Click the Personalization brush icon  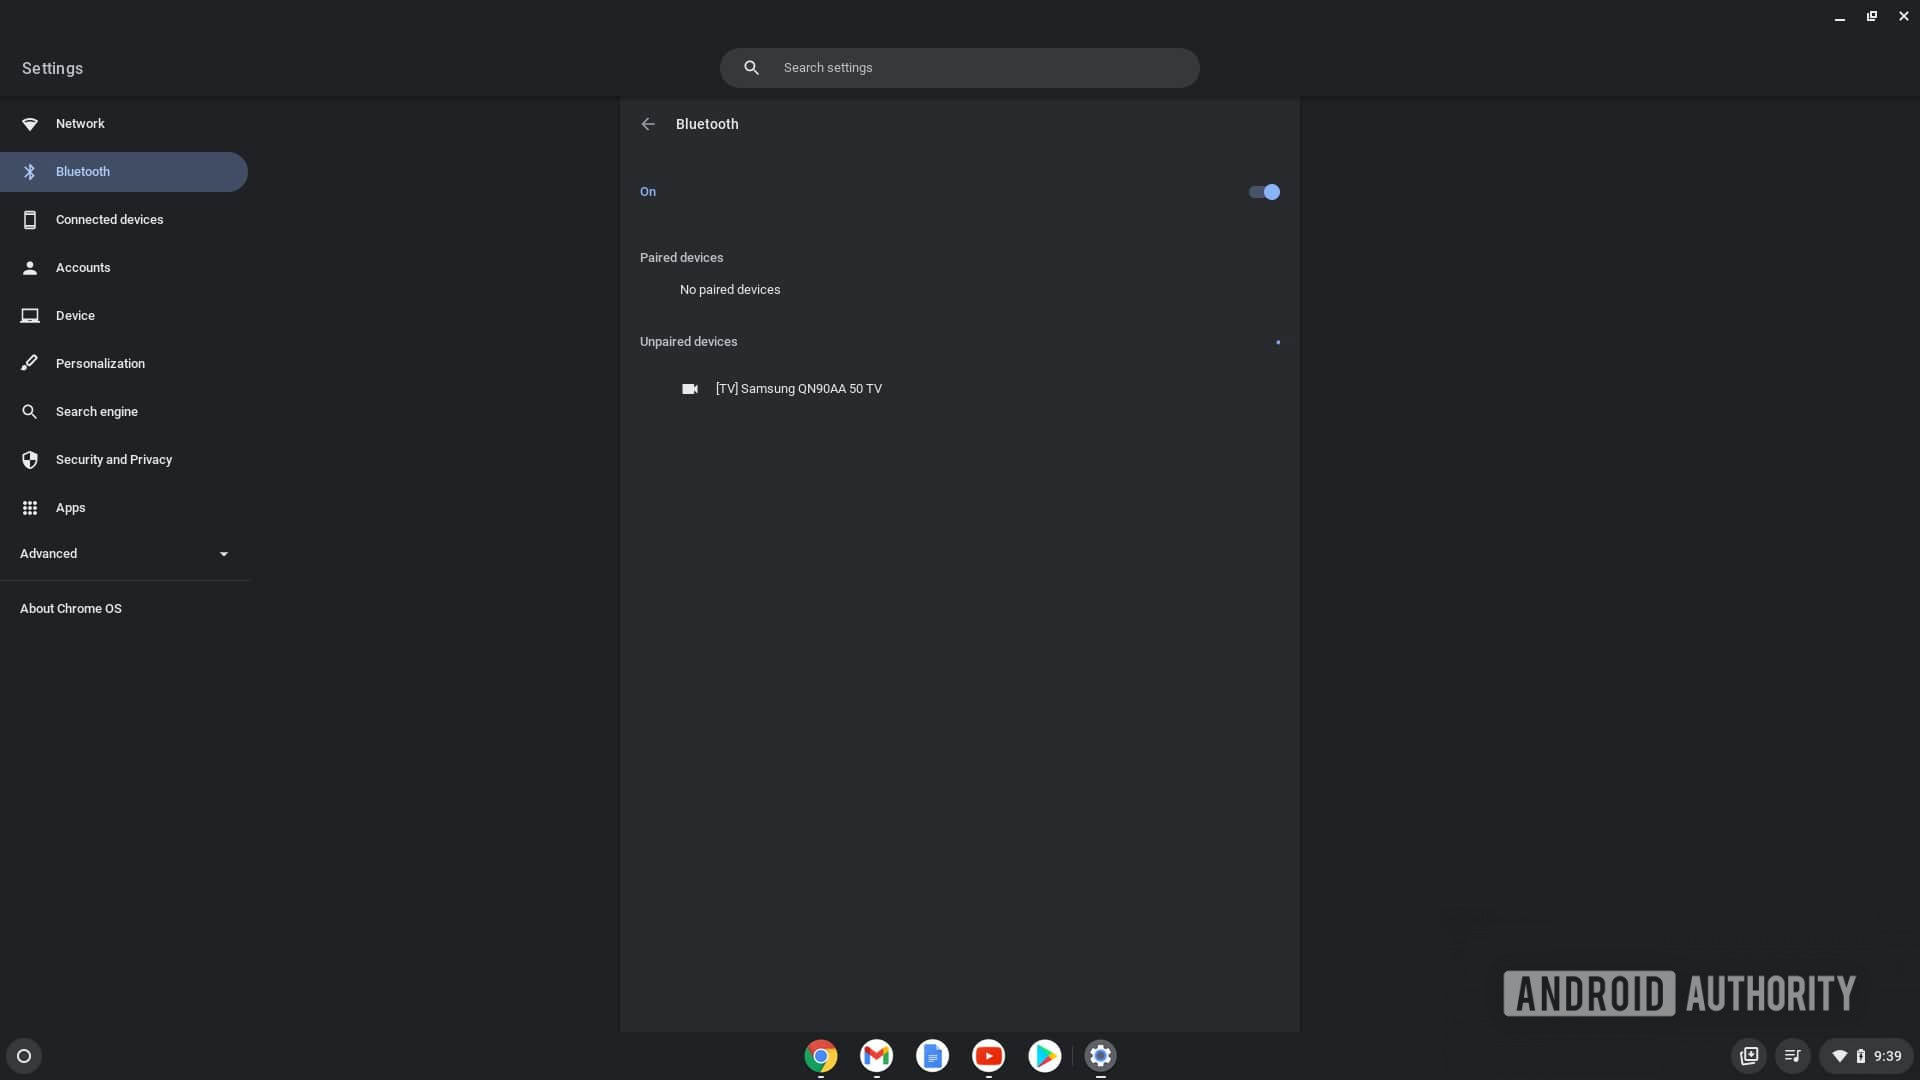(x=30, y=364)
